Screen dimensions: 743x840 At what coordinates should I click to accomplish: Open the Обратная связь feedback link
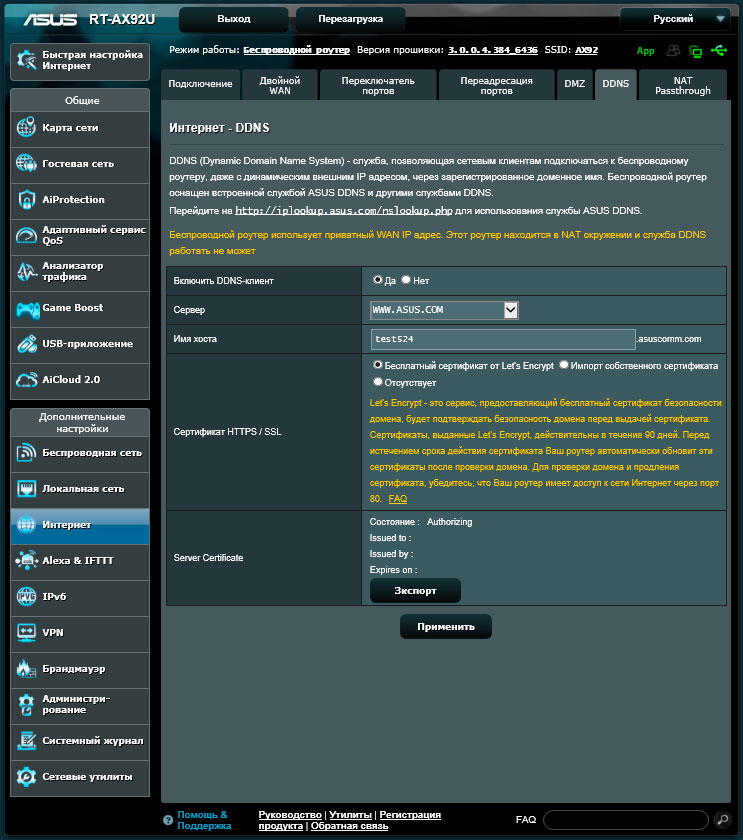[x=349, y=826]
